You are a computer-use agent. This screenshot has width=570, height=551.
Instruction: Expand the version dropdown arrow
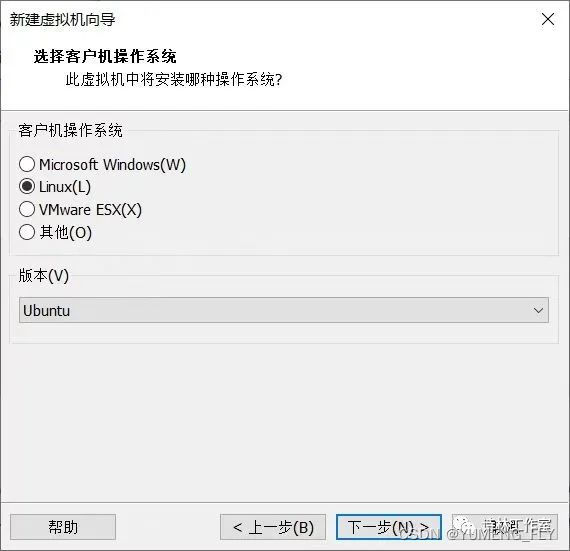pyautogui.click(x=538, y=310)
